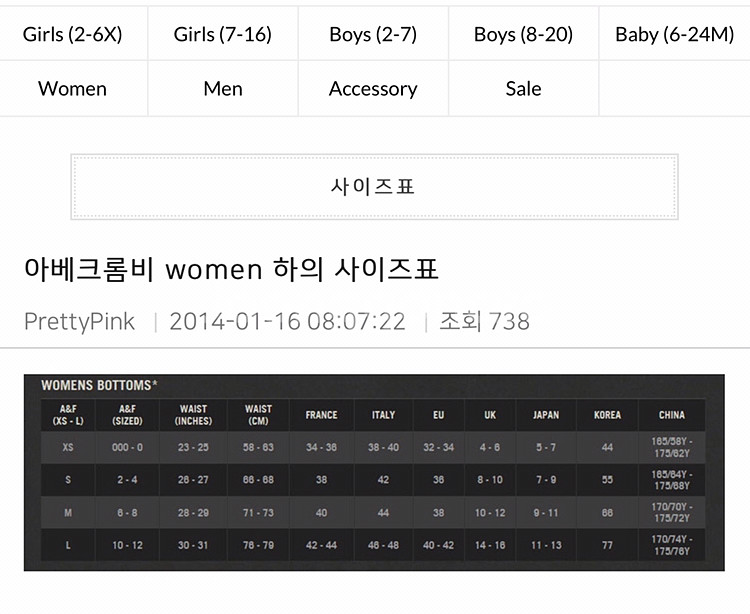Click the 40 - 42 EU size cell
This screenshot has height=614, width=750.
[439, 545]
